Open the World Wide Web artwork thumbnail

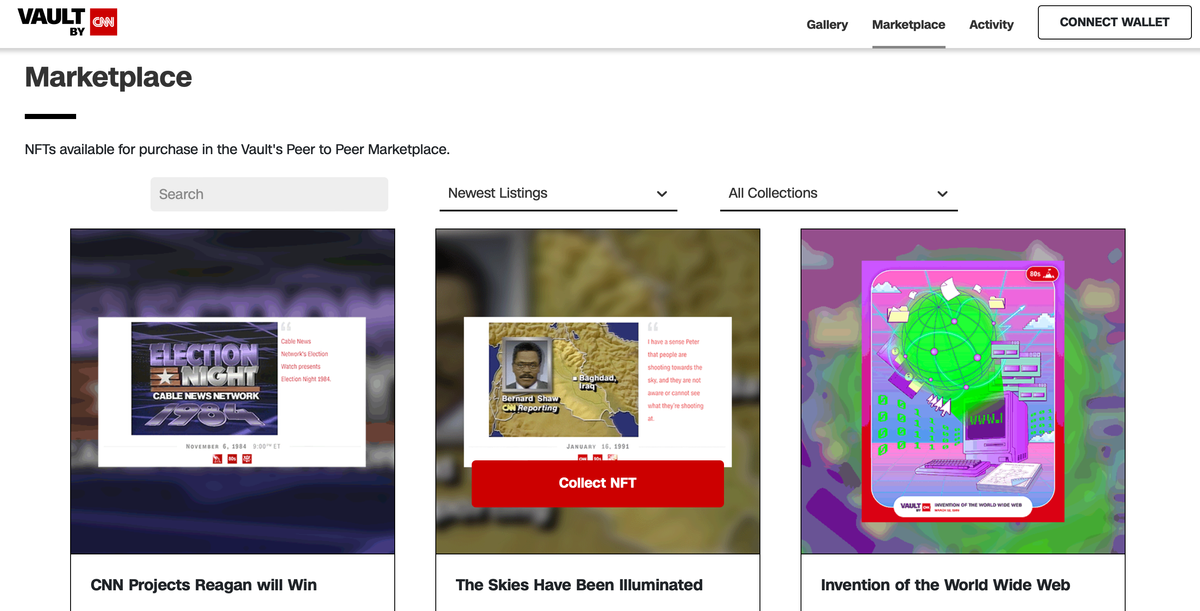(x=963, y=391)
